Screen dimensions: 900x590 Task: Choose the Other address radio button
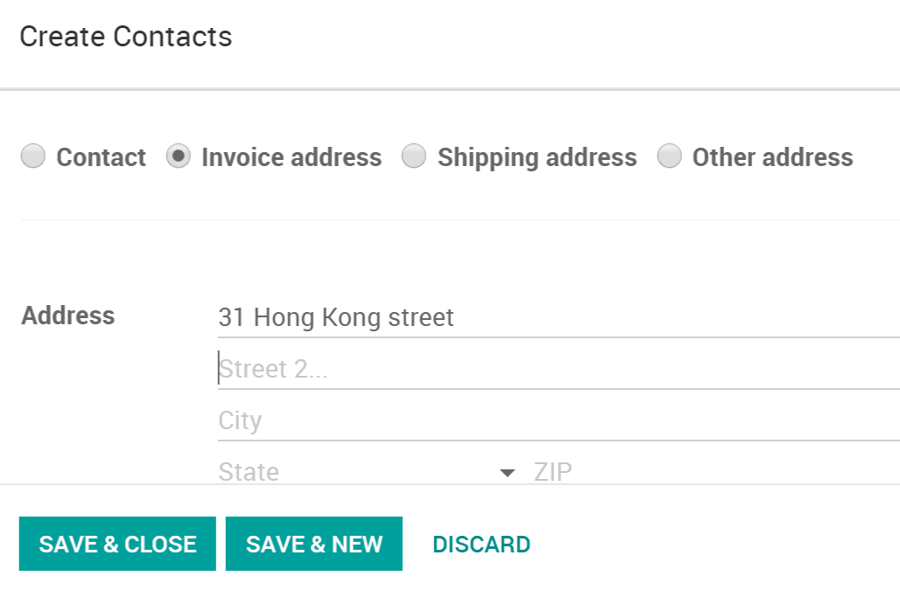coord(669,156)
